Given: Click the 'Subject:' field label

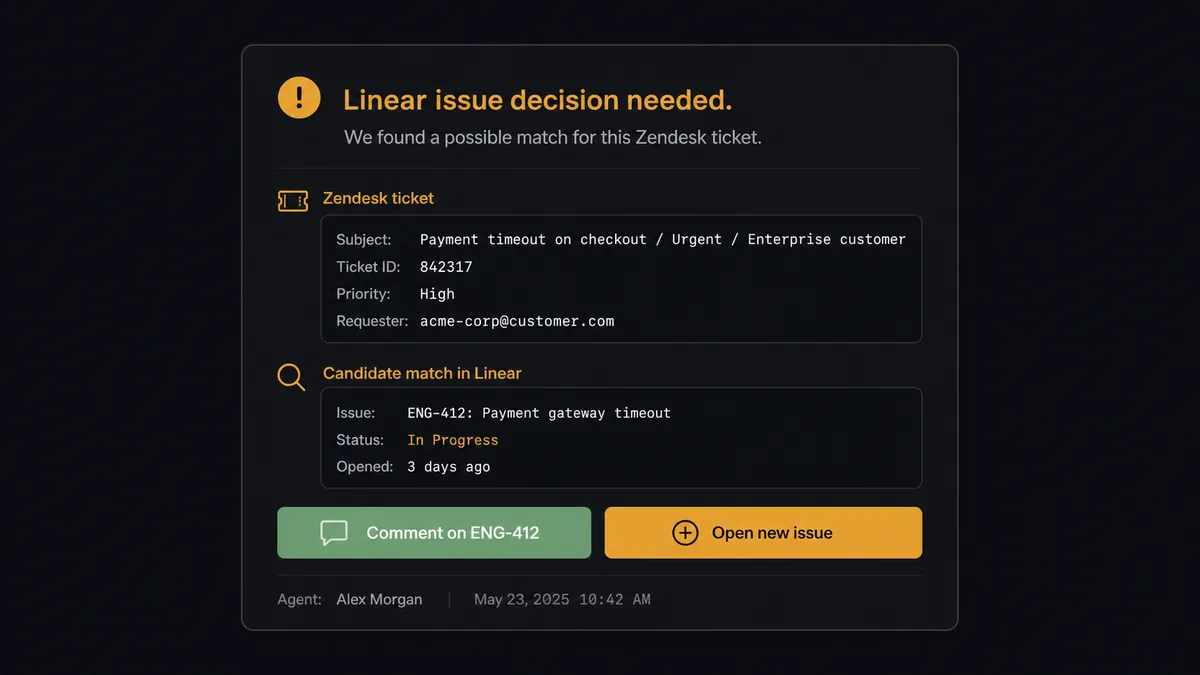Looking at the screenshot, I should coord(364,240).
